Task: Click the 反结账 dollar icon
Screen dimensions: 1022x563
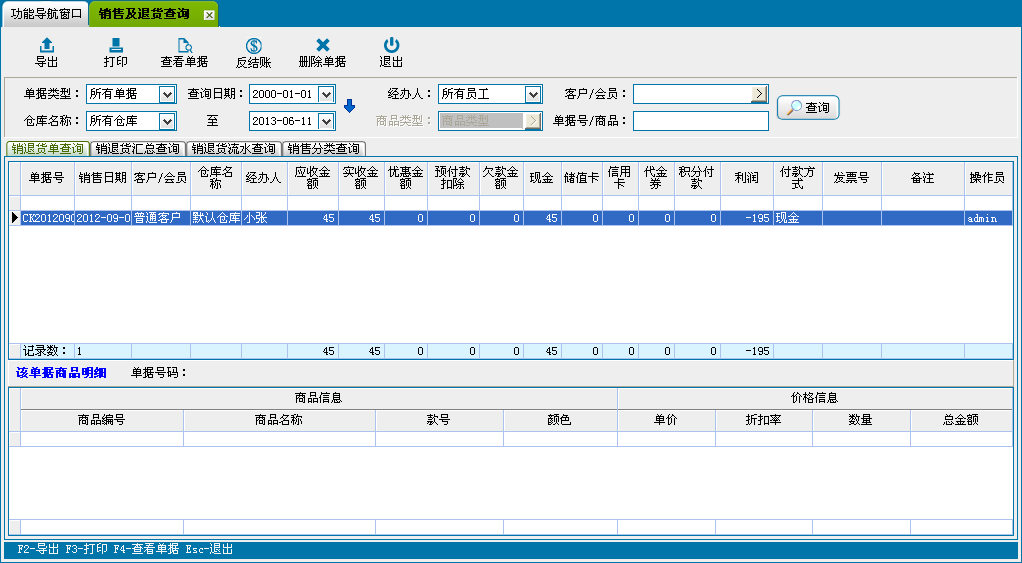Action: (254, 46)
